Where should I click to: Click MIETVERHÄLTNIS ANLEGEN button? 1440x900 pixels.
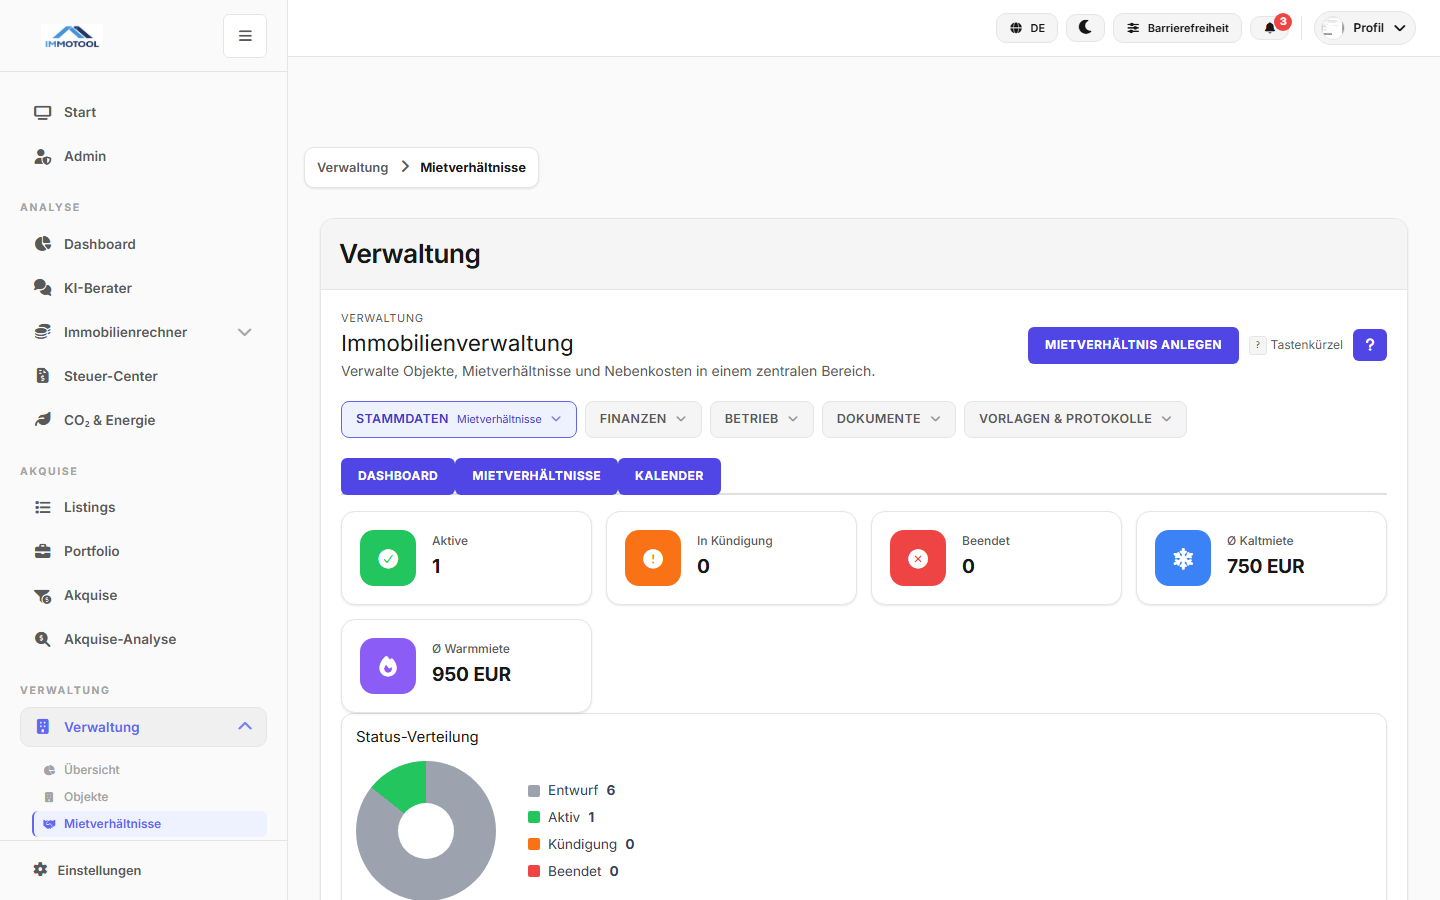1133,345
